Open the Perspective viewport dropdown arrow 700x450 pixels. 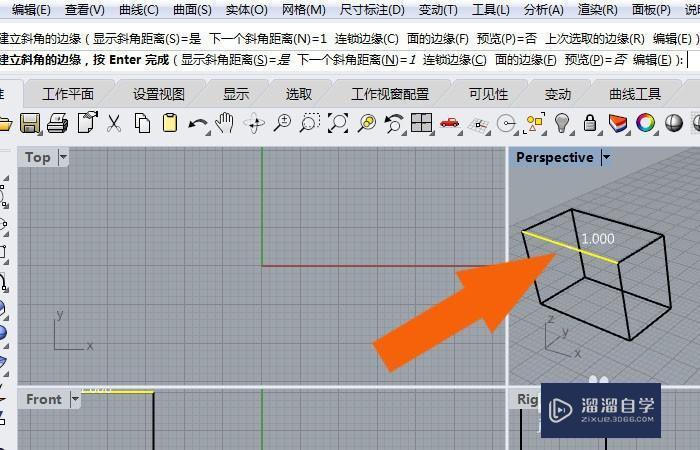[x=606, y=157]
